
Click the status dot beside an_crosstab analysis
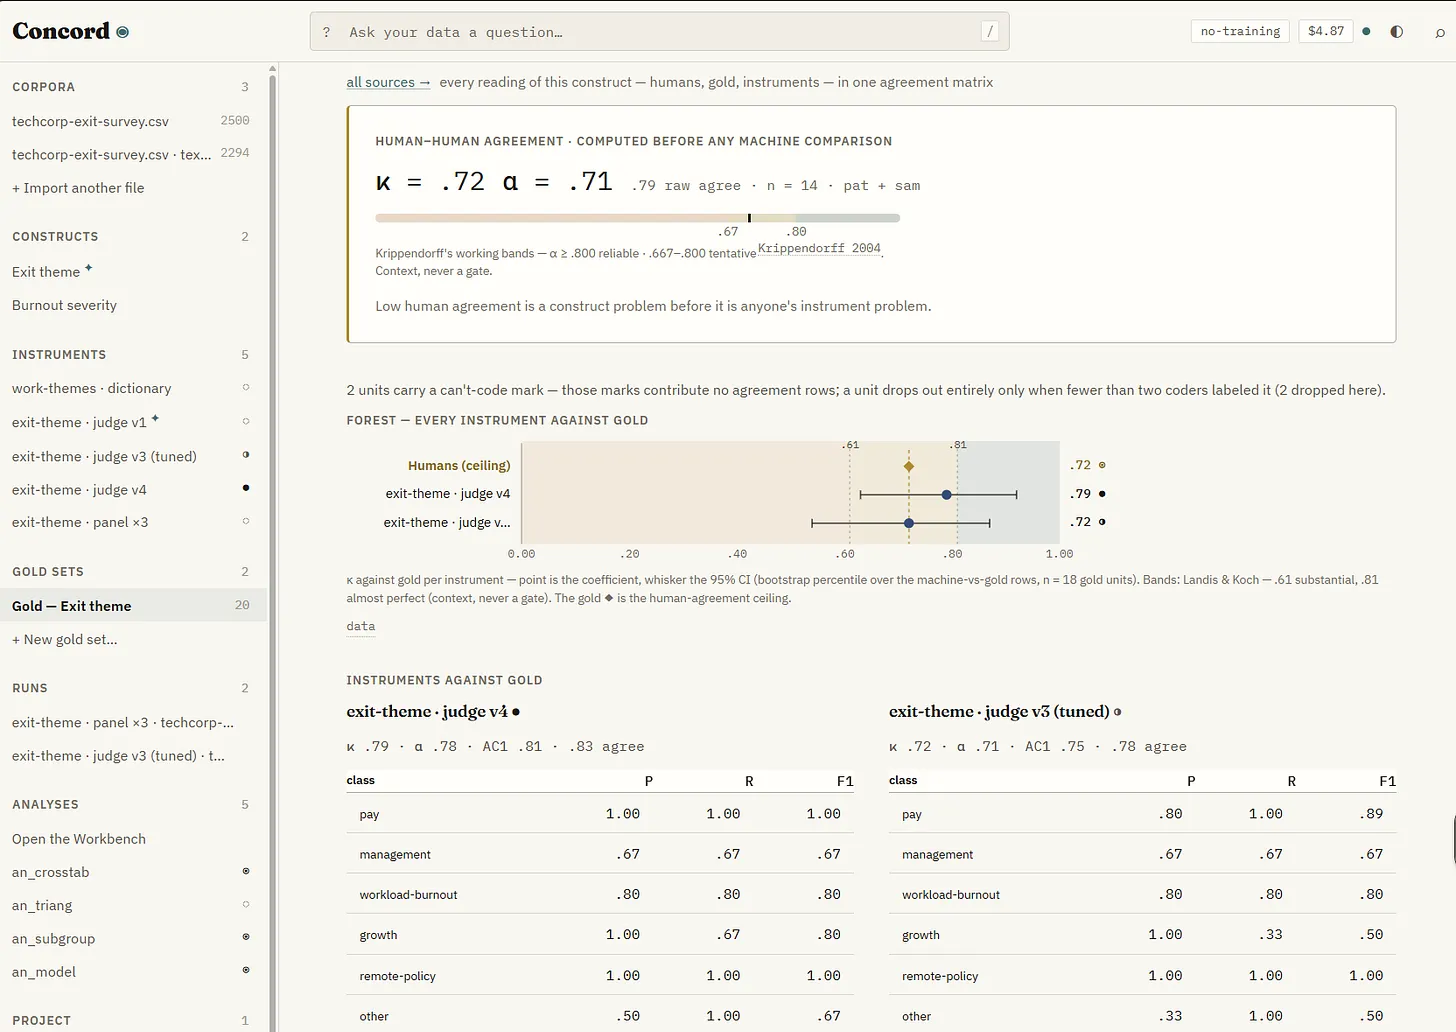(x=246, y=871)
